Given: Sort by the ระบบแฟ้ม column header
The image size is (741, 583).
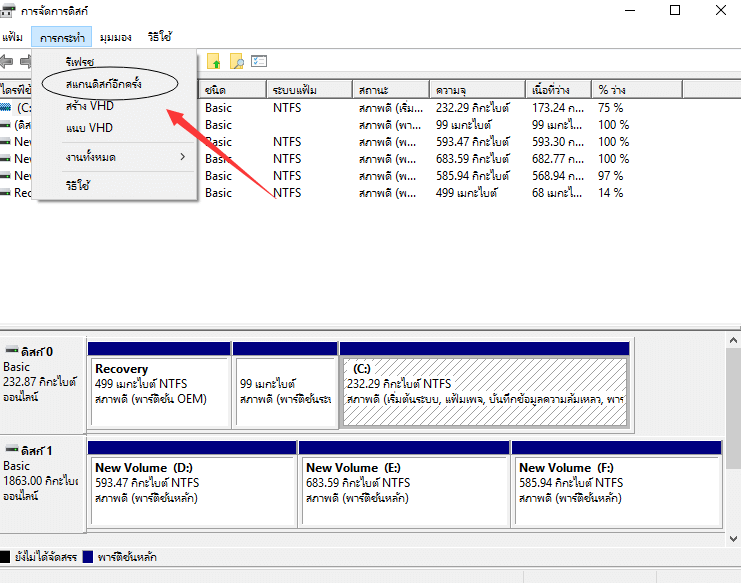Looking at the screenshot, I should tap(310, 89).
